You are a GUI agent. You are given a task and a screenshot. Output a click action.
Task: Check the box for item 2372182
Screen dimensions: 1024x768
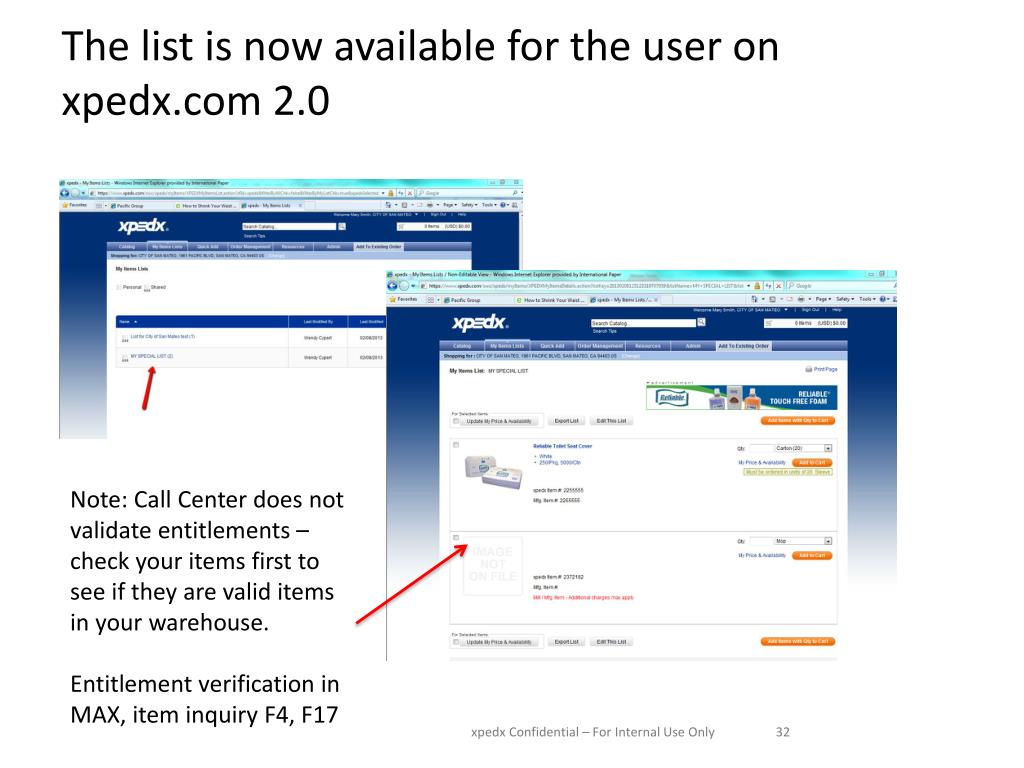click(x=456, y=537)
